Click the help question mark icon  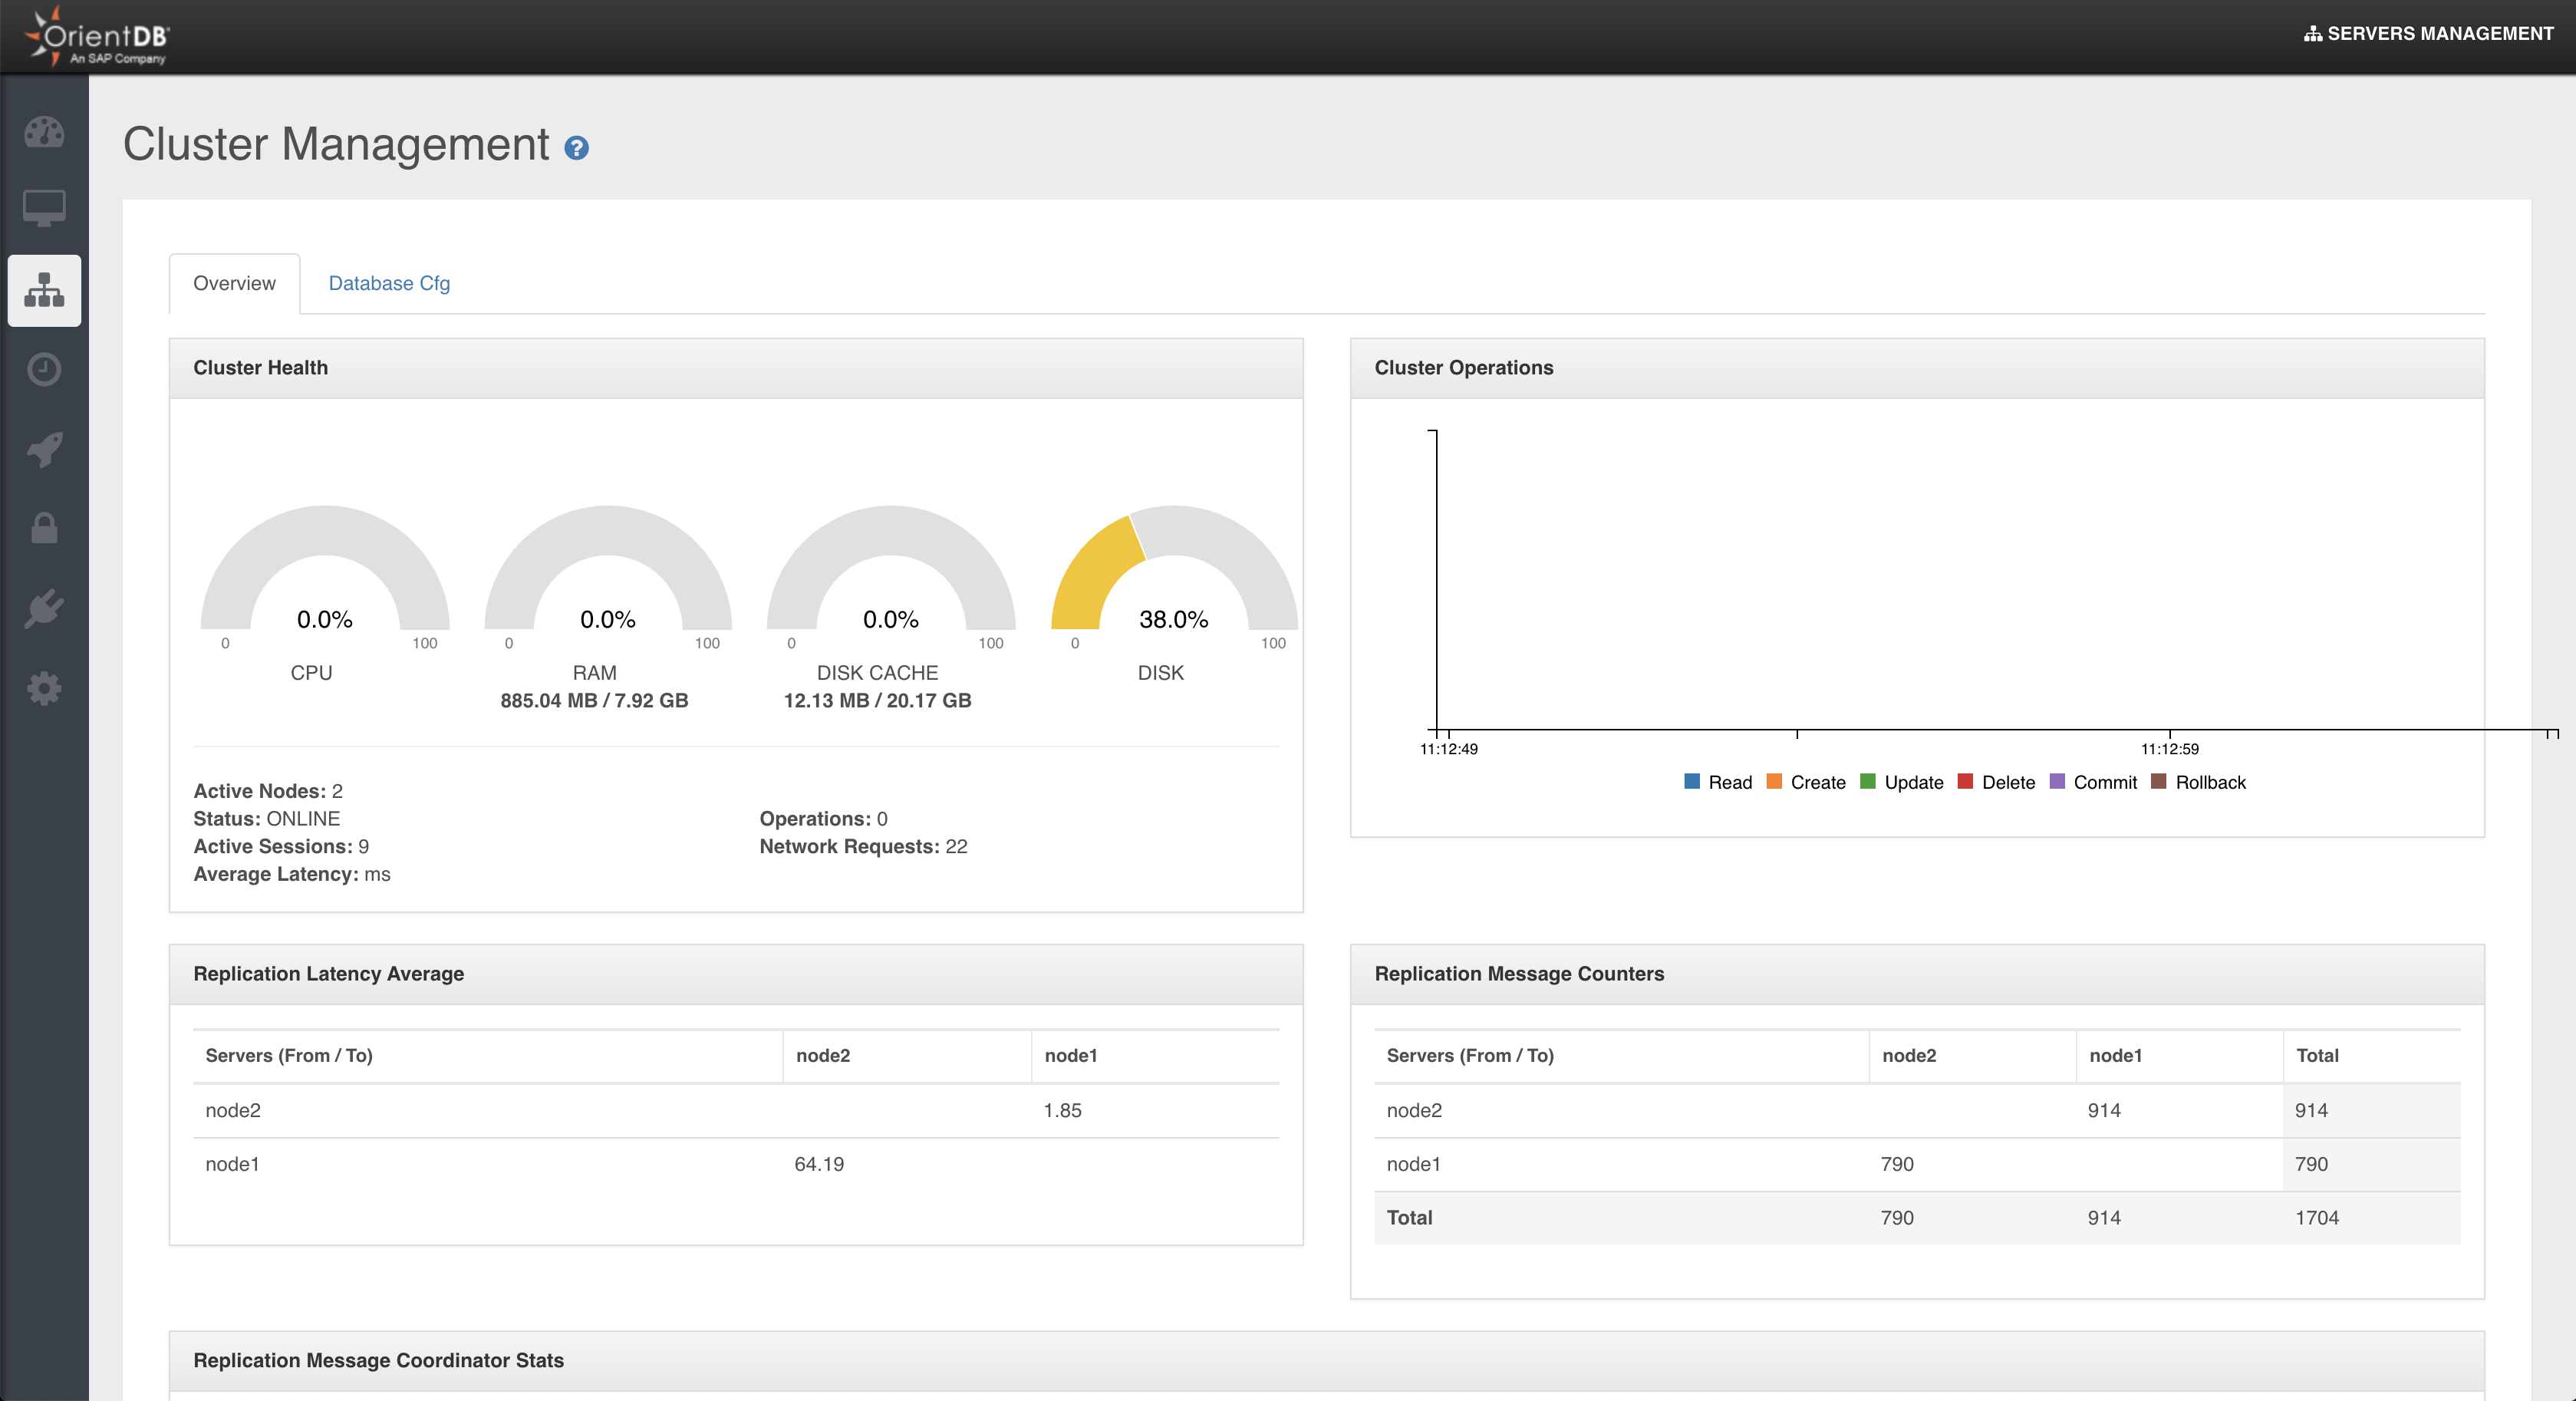(576, 148)
